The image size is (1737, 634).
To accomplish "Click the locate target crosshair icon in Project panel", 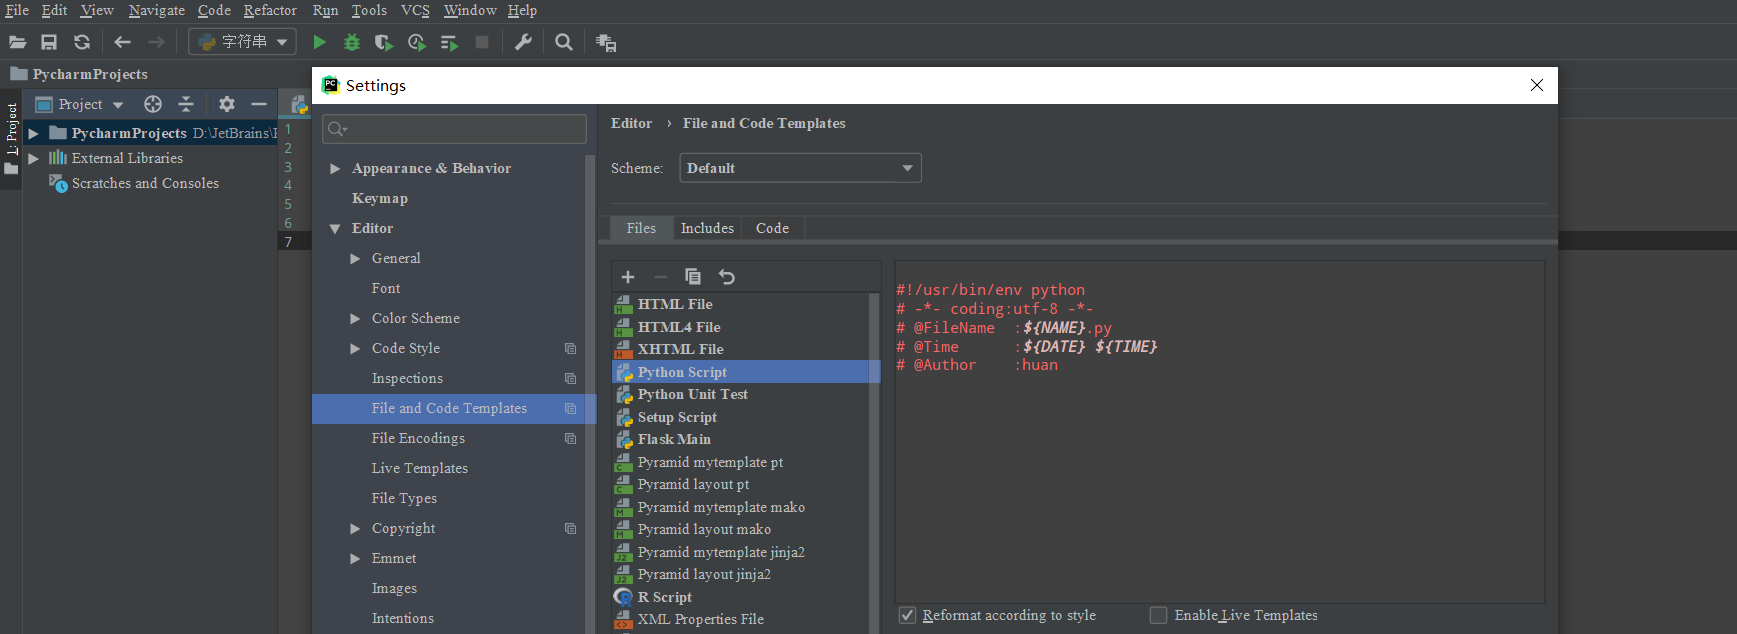I will [x=153, y=104].
